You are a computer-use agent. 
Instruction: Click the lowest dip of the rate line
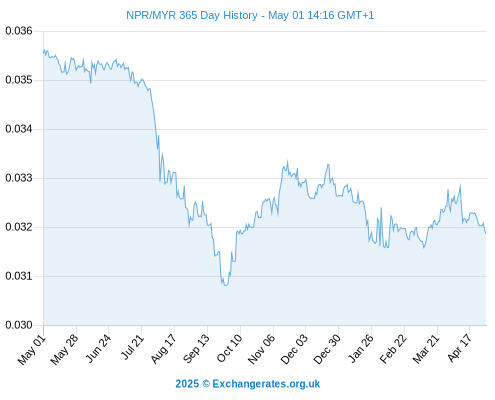tap(226, 285)
